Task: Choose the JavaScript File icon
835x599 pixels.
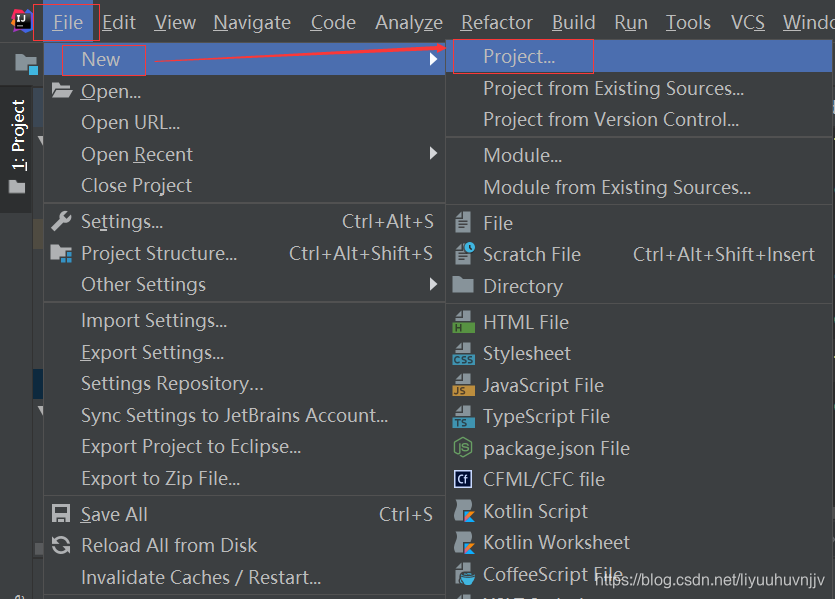Action: 463,385
